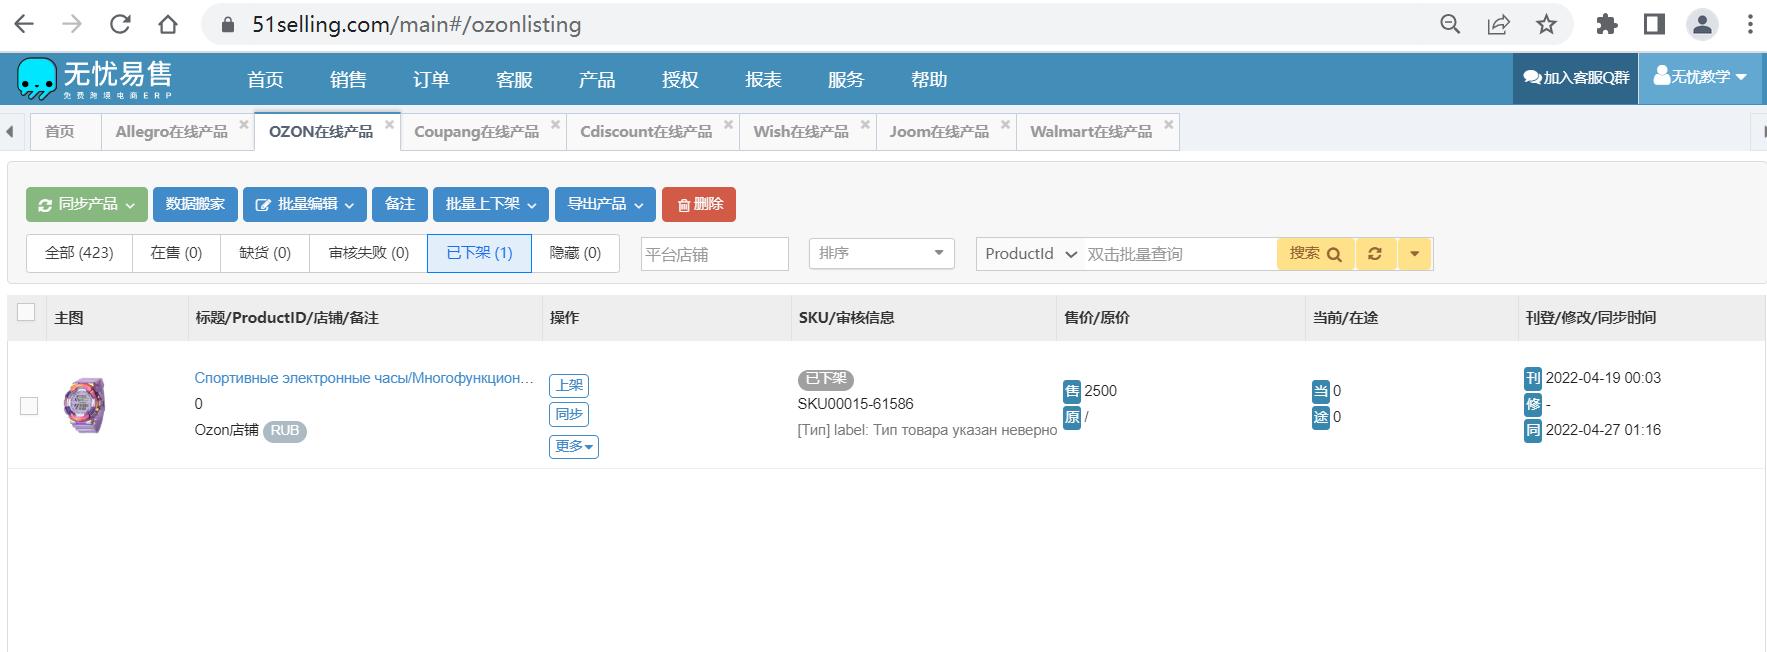Open the 订单 top menu
The width and height of the screenshot is (1767, 652).
point(431,79)
